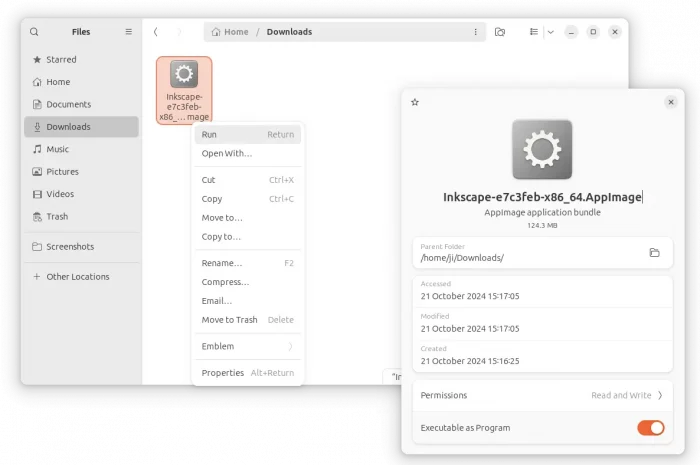Click the new folder icon in the toolbar
Image resolution: width=700 pixels, height=465 pixels.
coord(500,32)
